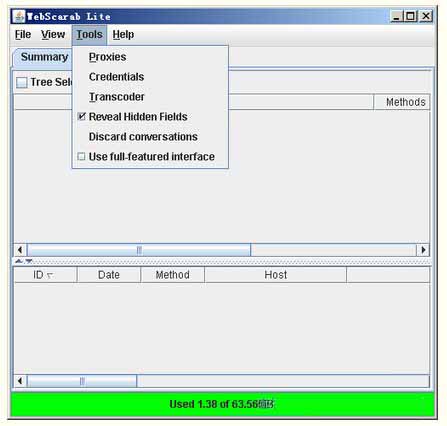Open the View menu
Image resolution: width=447 pixels, height=426 pixels.
tap(53, 35)
